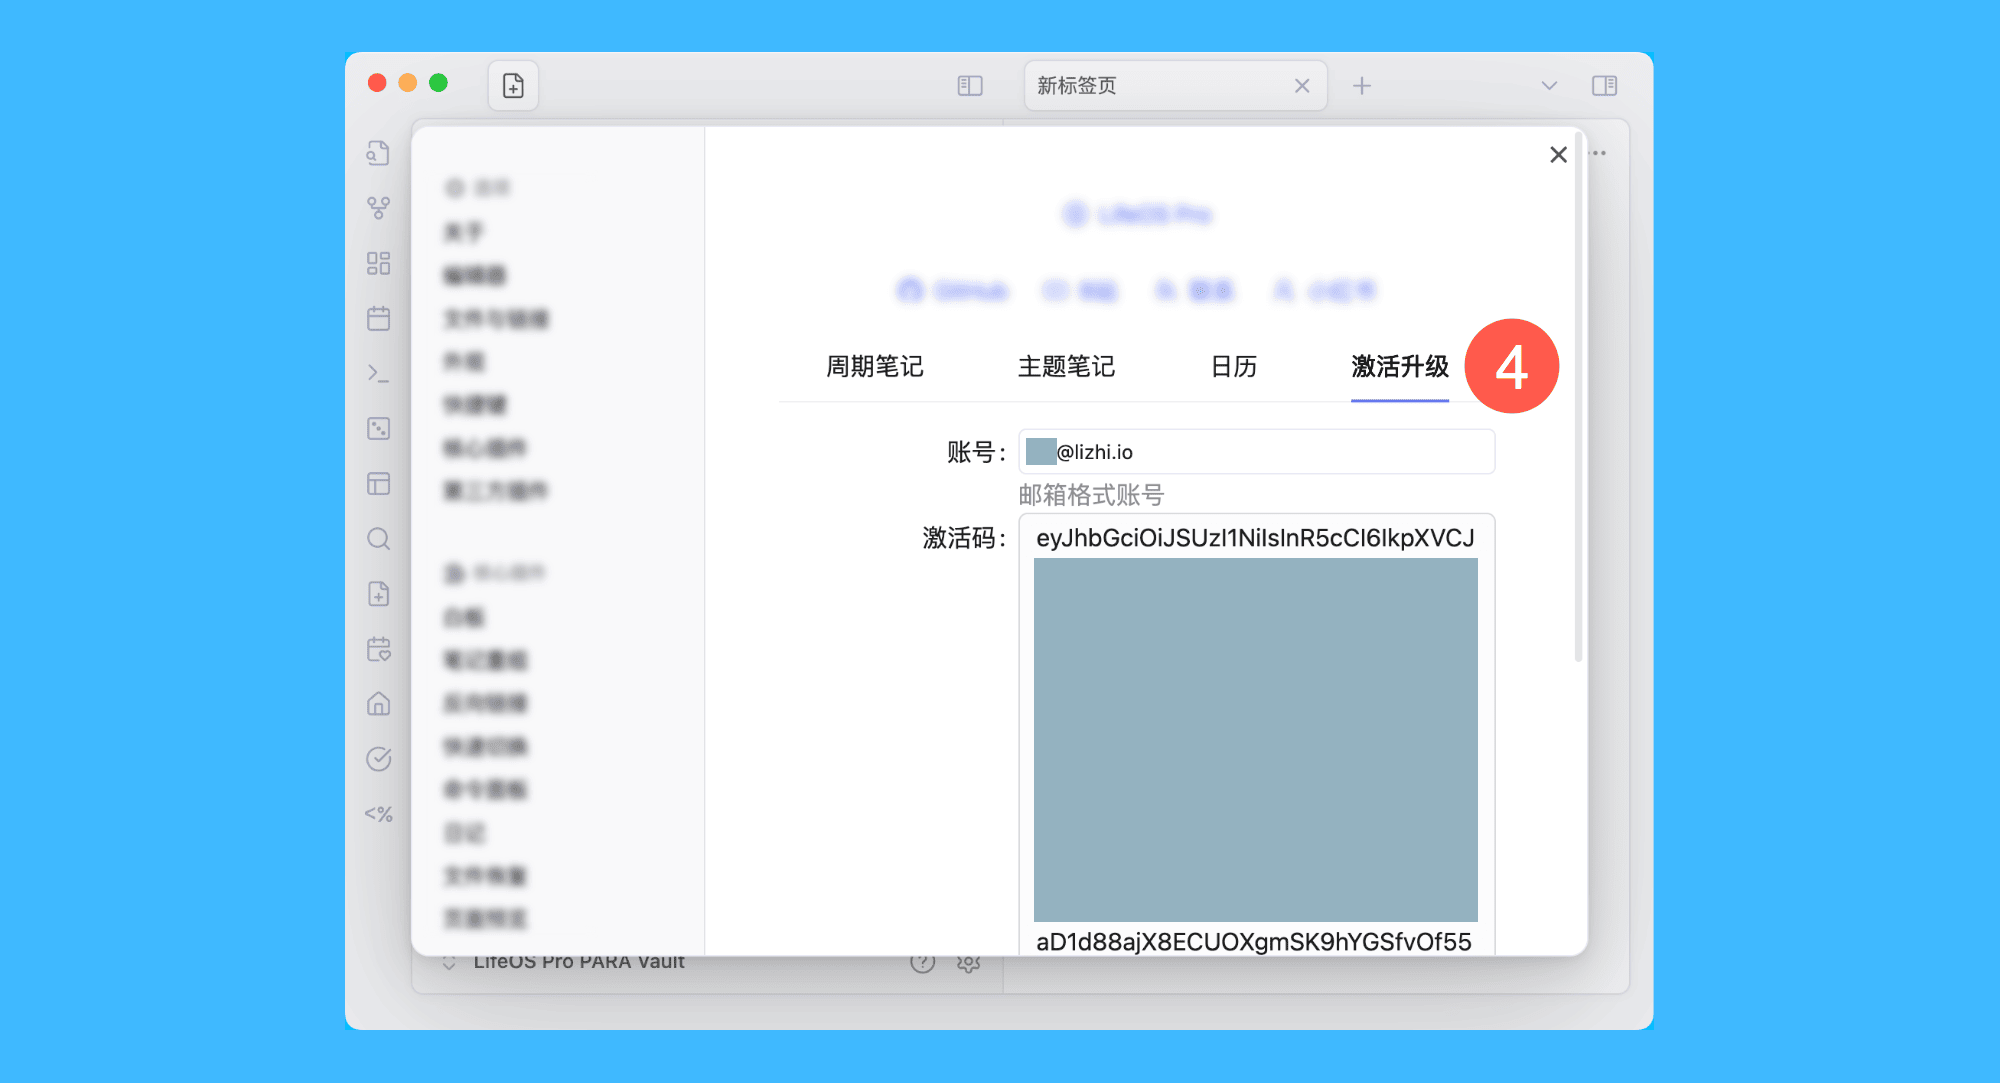Expand the tab list chevron dropdown
This screenshot has width=2000, height=1083.
coord(1549,86)
